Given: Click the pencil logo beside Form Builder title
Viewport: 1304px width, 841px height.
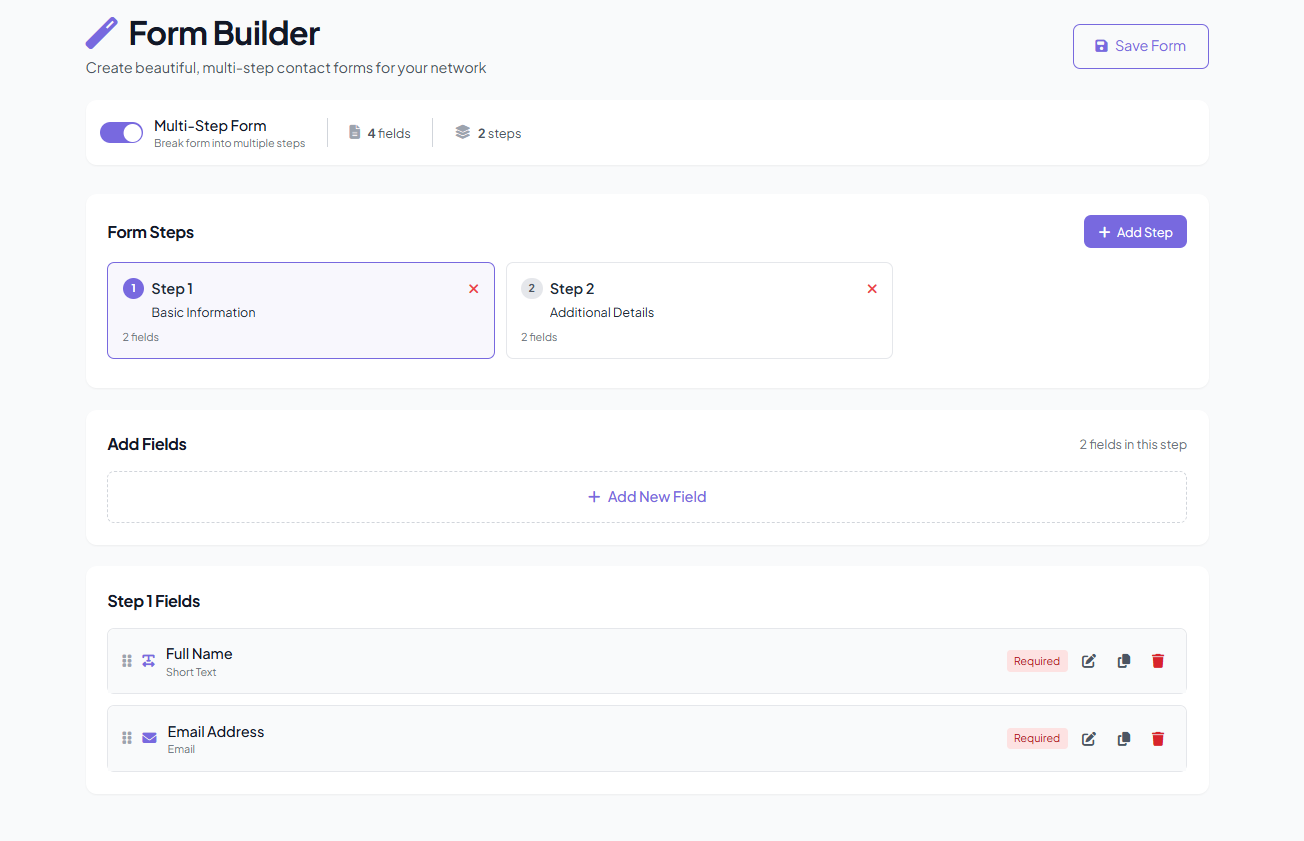Looking at the screenshot, I should (x=100, y=32).
